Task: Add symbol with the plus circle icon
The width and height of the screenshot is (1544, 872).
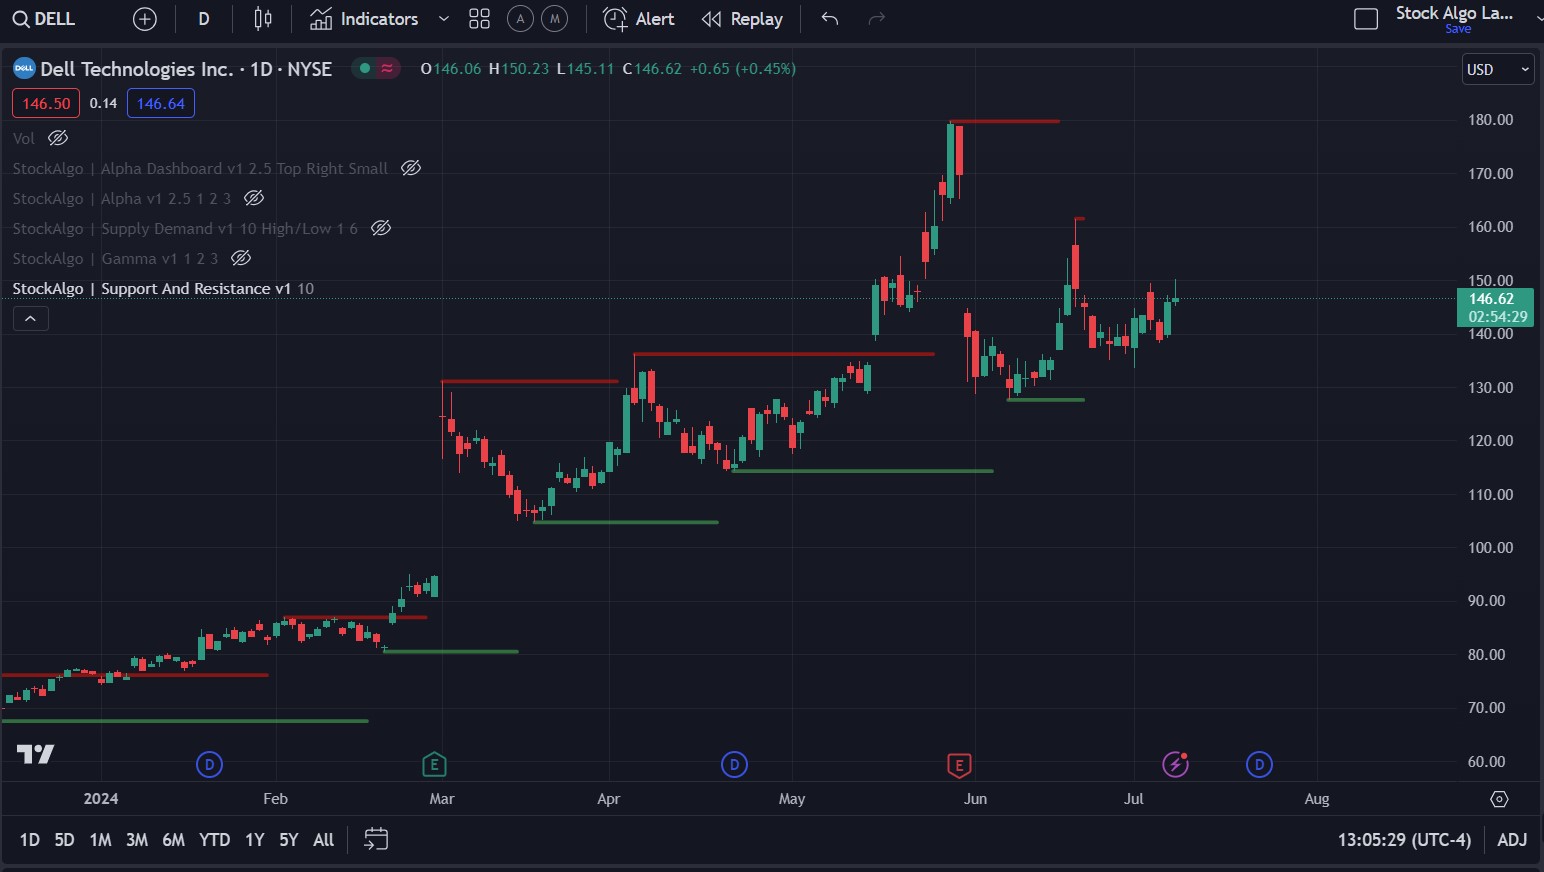Action: pos(145,19)
